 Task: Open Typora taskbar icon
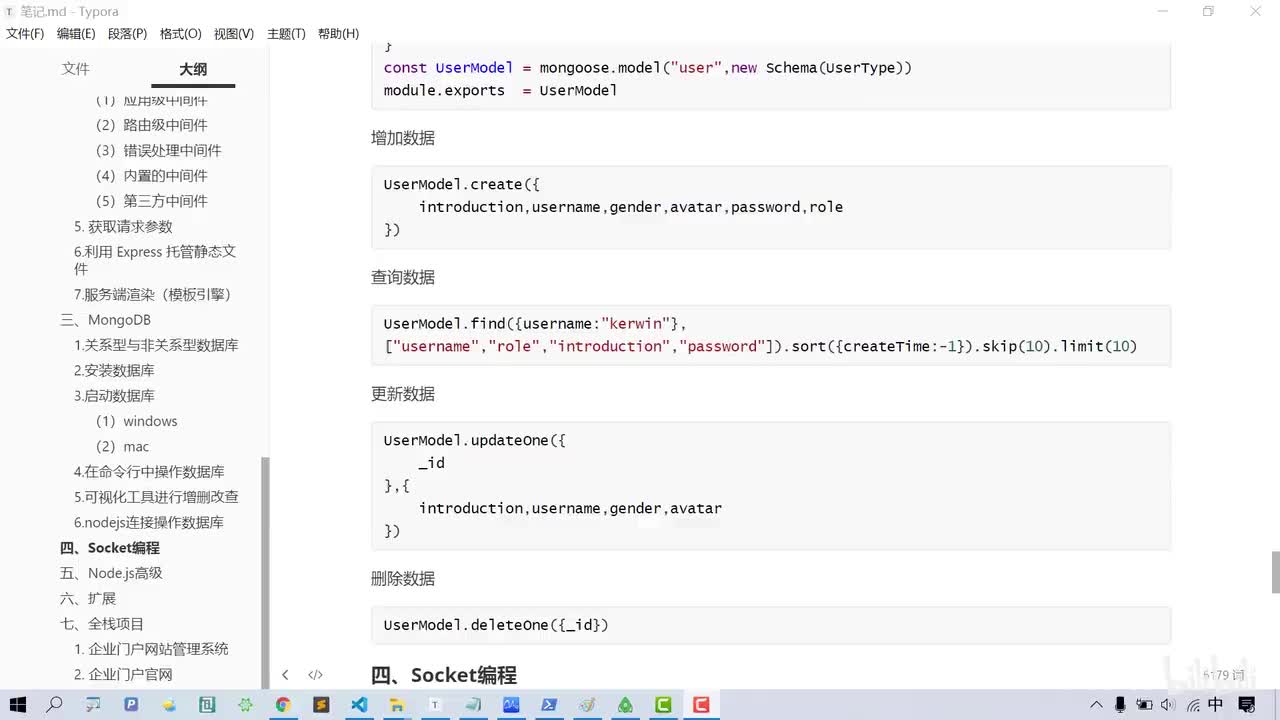(x=435, y=705)
